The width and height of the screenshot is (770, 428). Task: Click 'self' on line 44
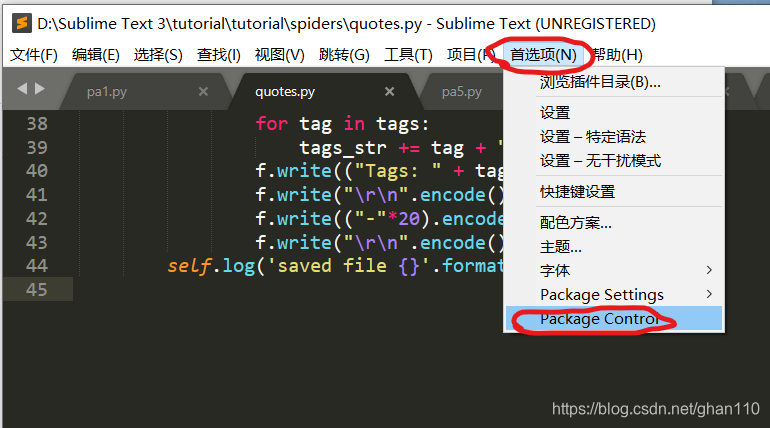189,266
